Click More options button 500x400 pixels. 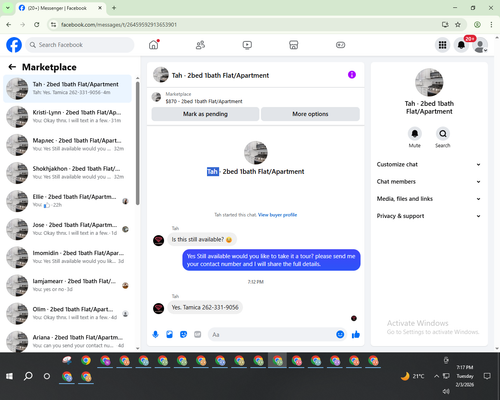[x=310, y=114]
